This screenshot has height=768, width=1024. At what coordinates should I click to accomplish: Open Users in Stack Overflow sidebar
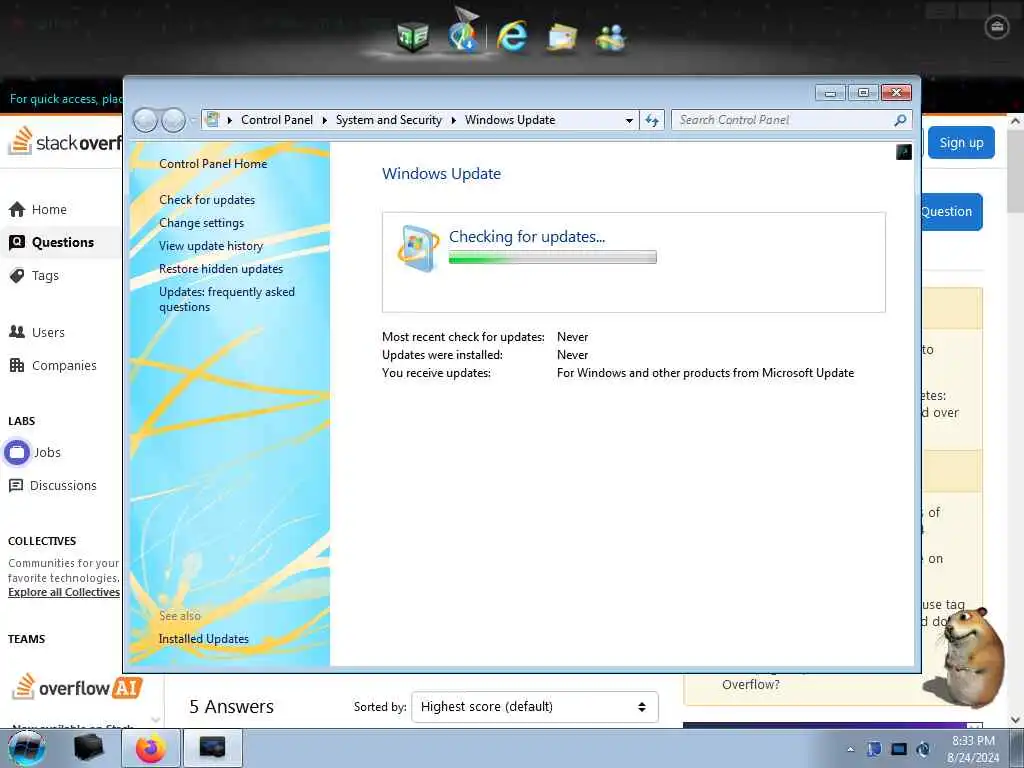48,332
